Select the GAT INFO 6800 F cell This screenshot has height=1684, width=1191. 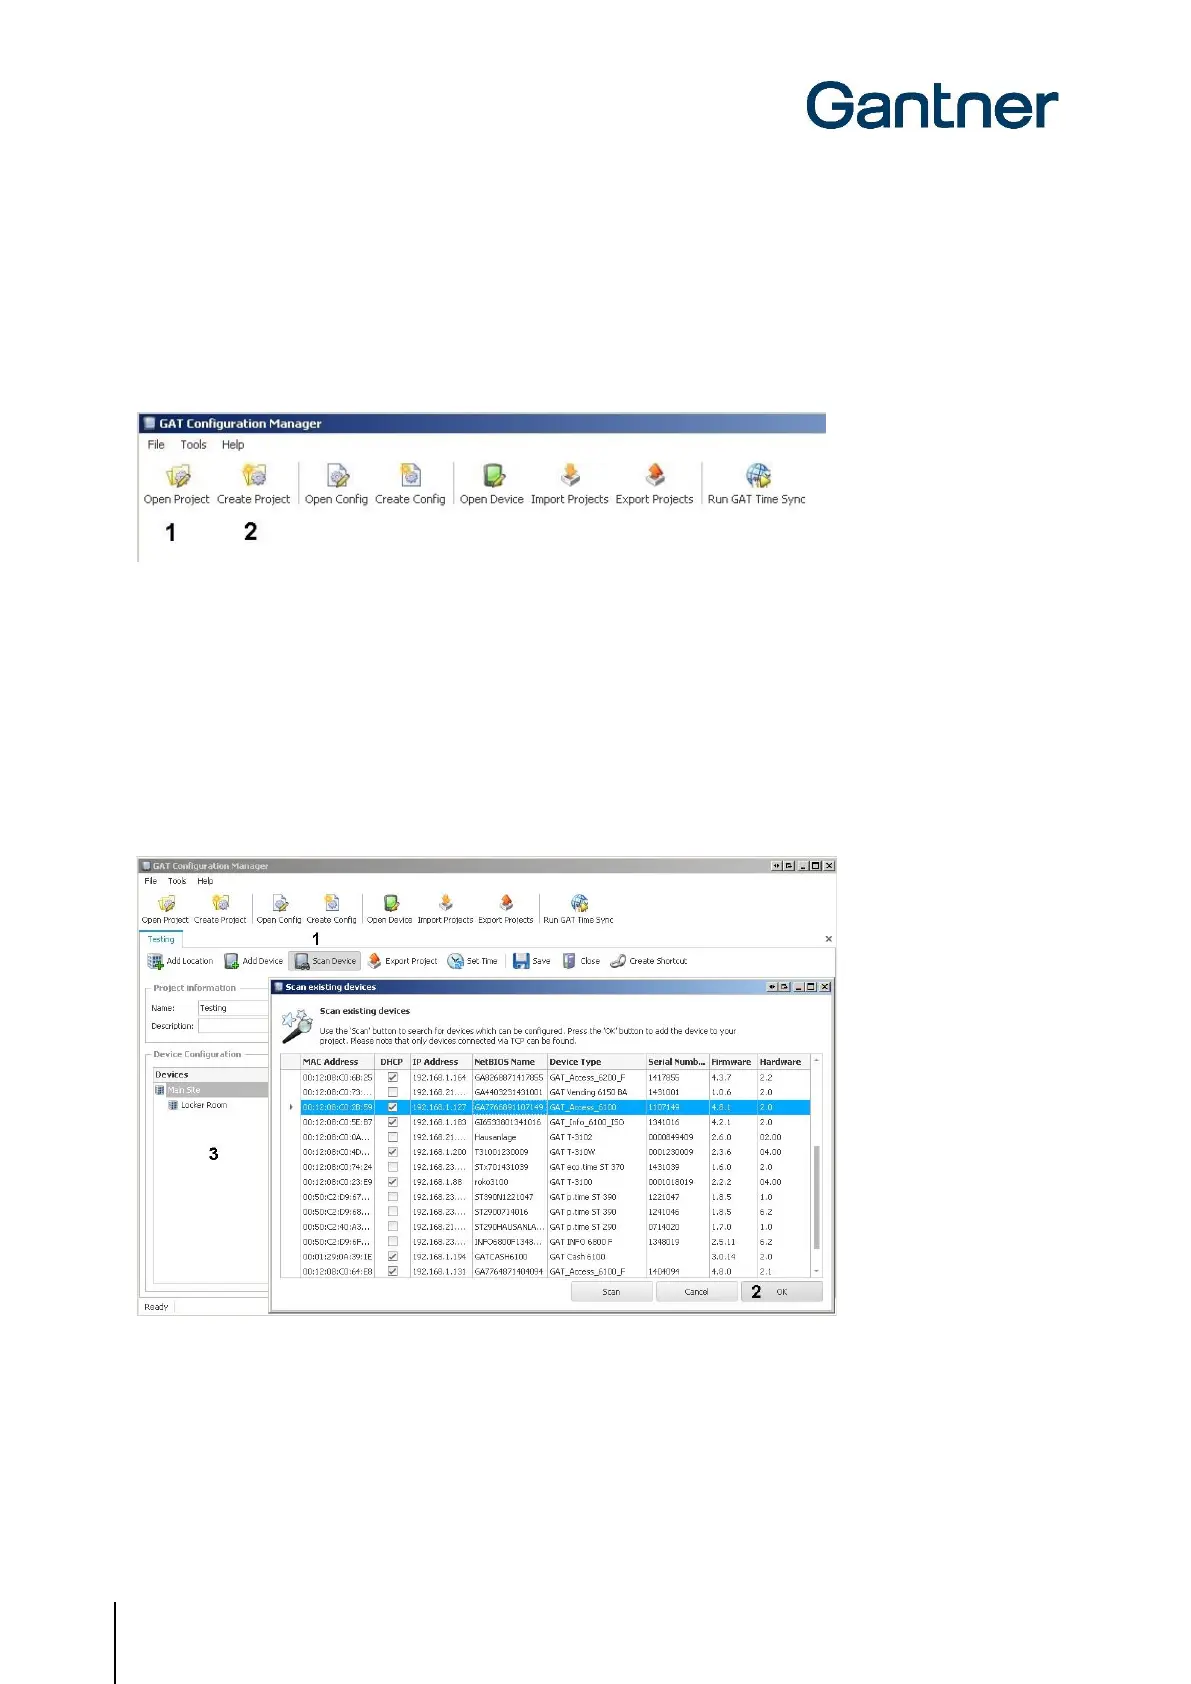coord(596,1242)
